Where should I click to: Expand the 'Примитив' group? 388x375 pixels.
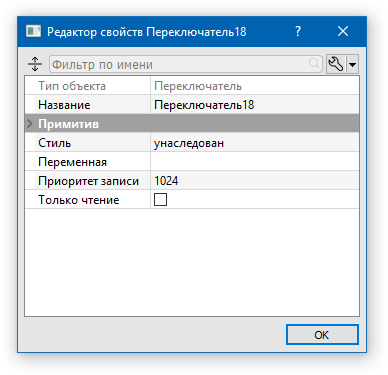(x=30, y=124)
